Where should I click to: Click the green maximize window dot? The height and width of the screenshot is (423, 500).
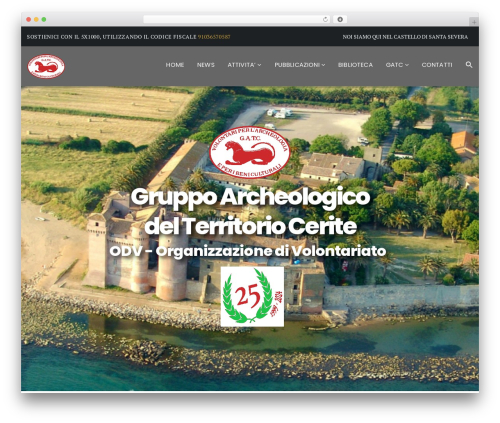click(44, 20)
